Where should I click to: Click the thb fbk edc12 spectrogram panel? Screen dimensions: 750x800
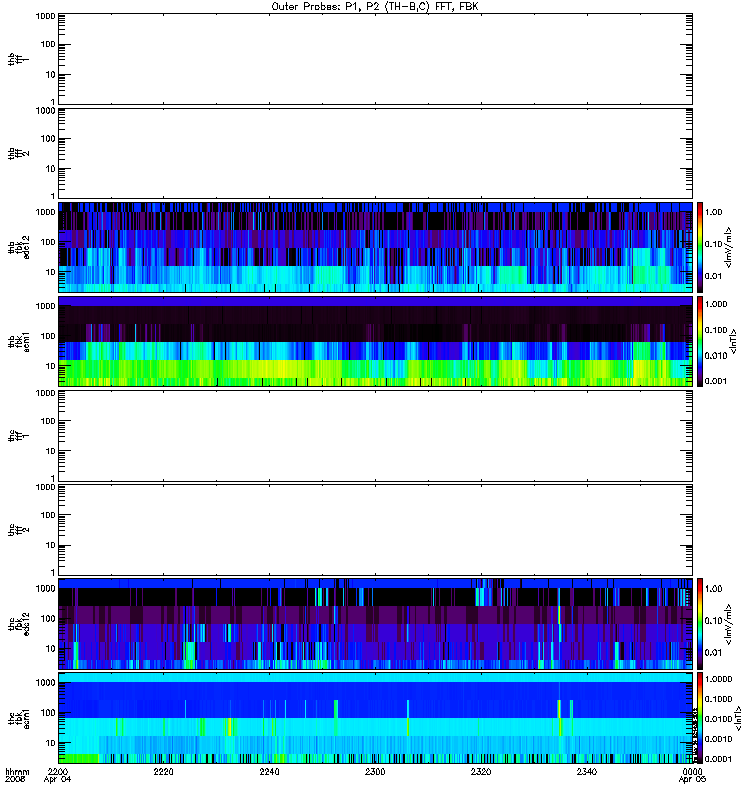375,247
